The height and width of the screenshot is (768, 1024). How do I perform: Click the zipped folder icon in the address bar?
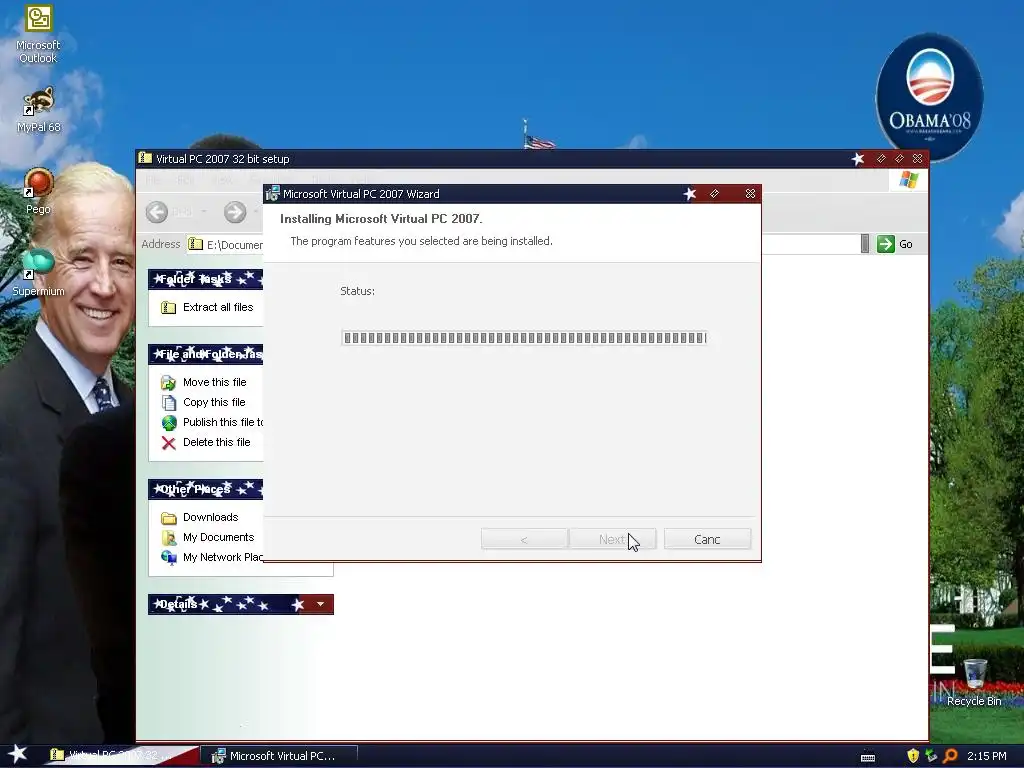195,244
